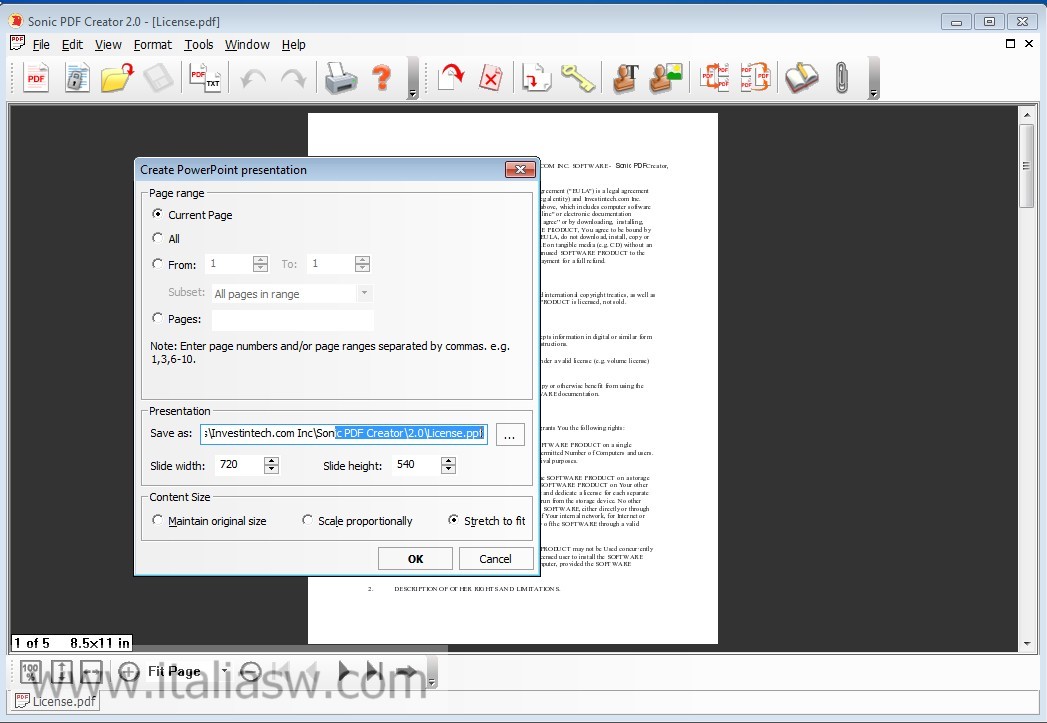
Task: Click the Merge PDF icon
Action: (755, 78)
